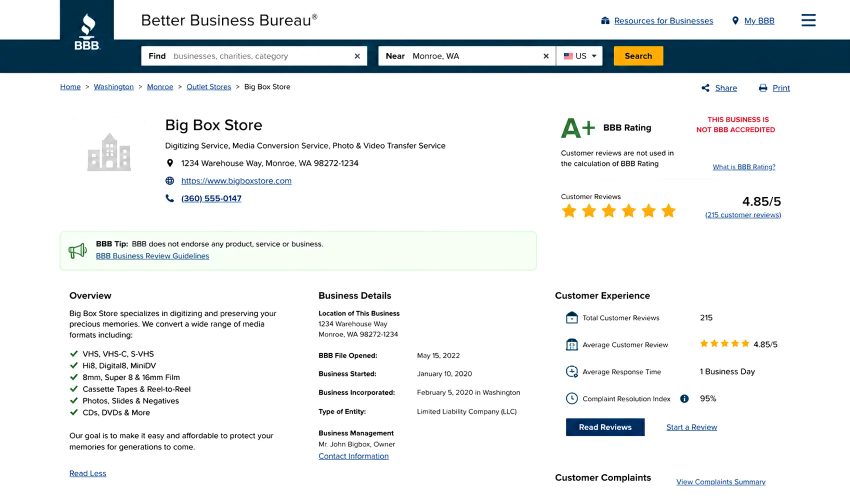Click the VHS, VHS-C, S-VHS list item

[x=118, y=354]
